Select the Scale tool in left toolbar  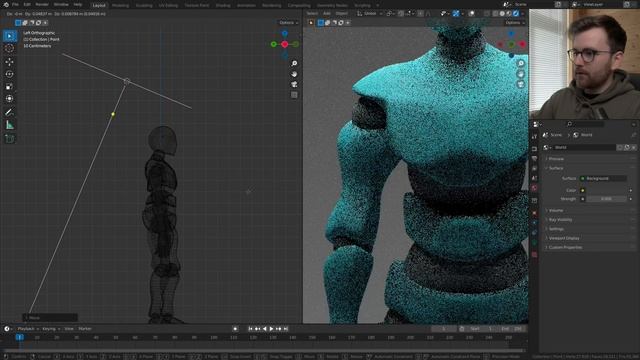tap(9, 87)
